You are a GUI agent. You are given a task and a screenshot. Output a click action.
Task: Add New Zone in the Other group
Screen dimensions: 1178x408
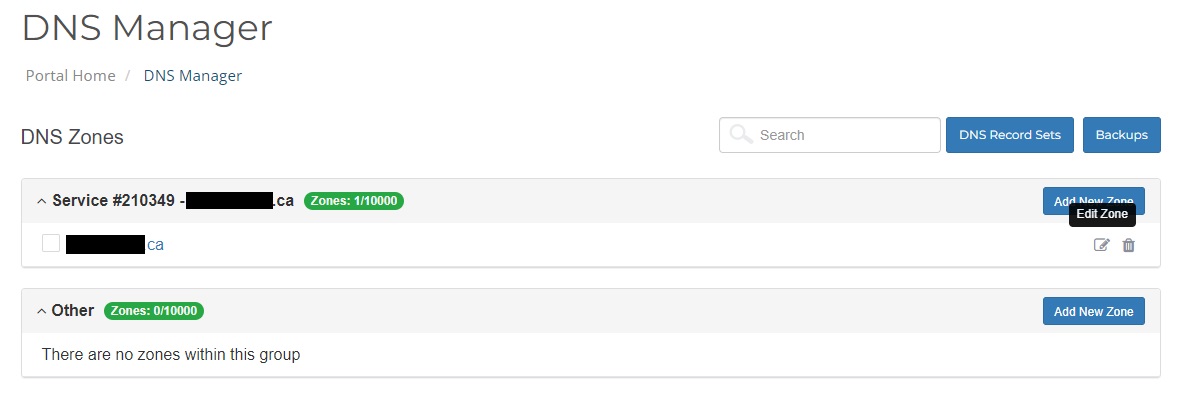(x=1093, y=311)
